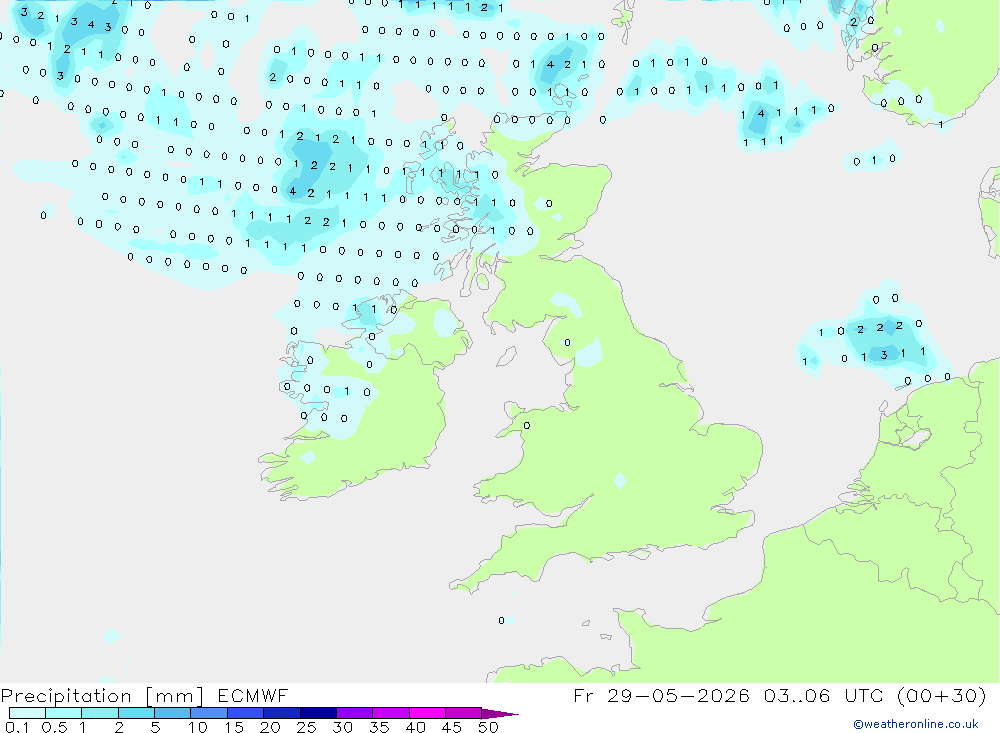Screen dimensions: 1000x733
Task: Select the 35–40 mm legend swatch
Action: coord(391,713)
